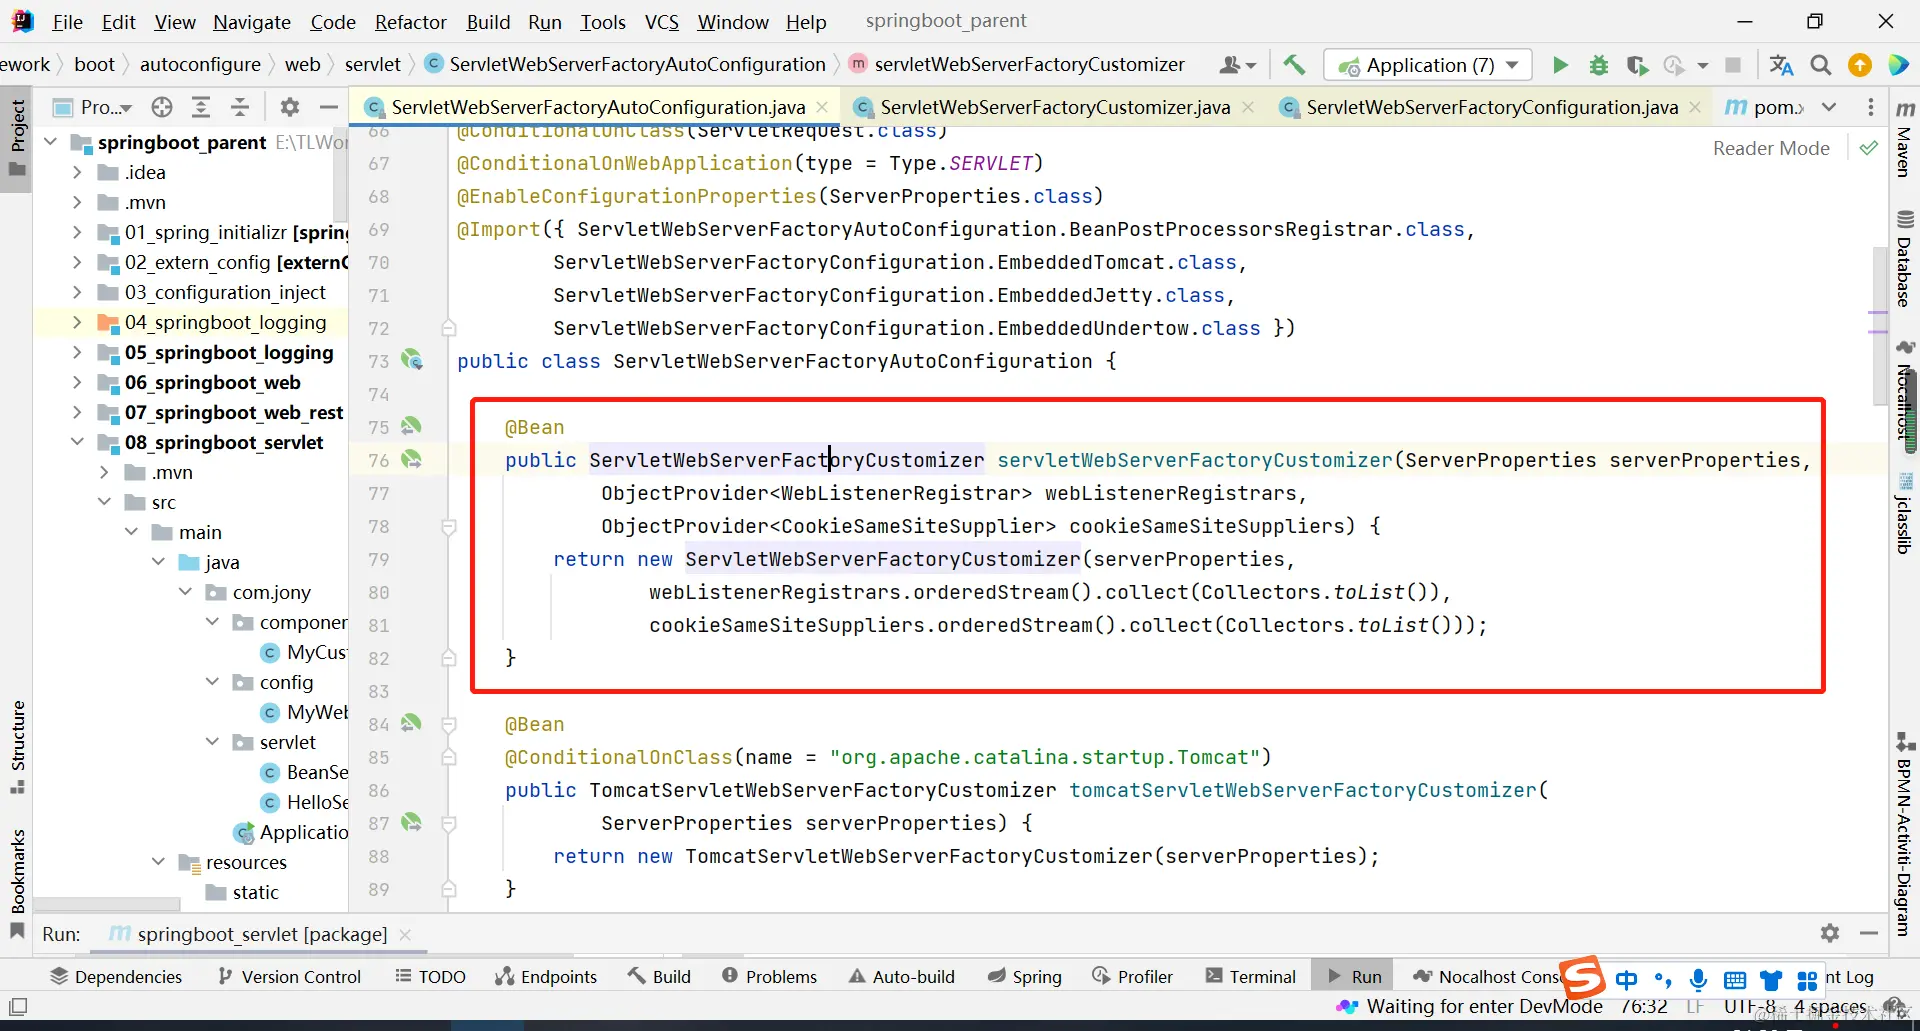Show hidden editor tabs dropdown
The height and width of the screenshot is (1031, 1920).
[x=1829, y=107]
